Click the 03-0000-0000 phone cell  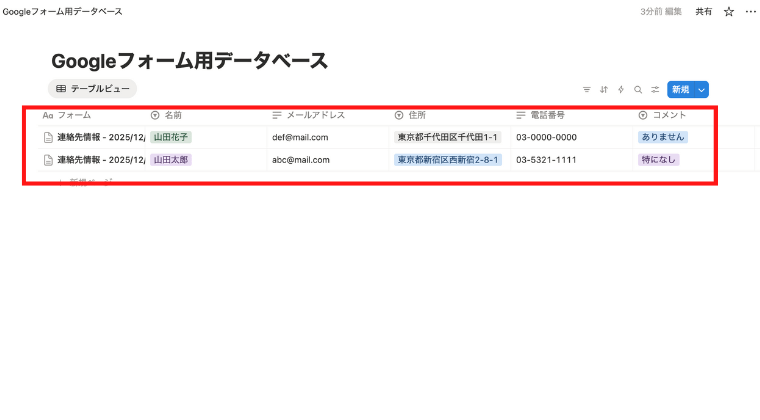coord(546,137)
